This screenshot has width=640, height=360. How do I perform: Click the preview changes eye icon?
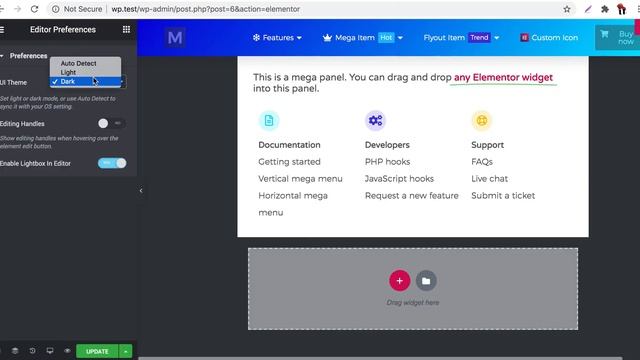click(67, 351)
